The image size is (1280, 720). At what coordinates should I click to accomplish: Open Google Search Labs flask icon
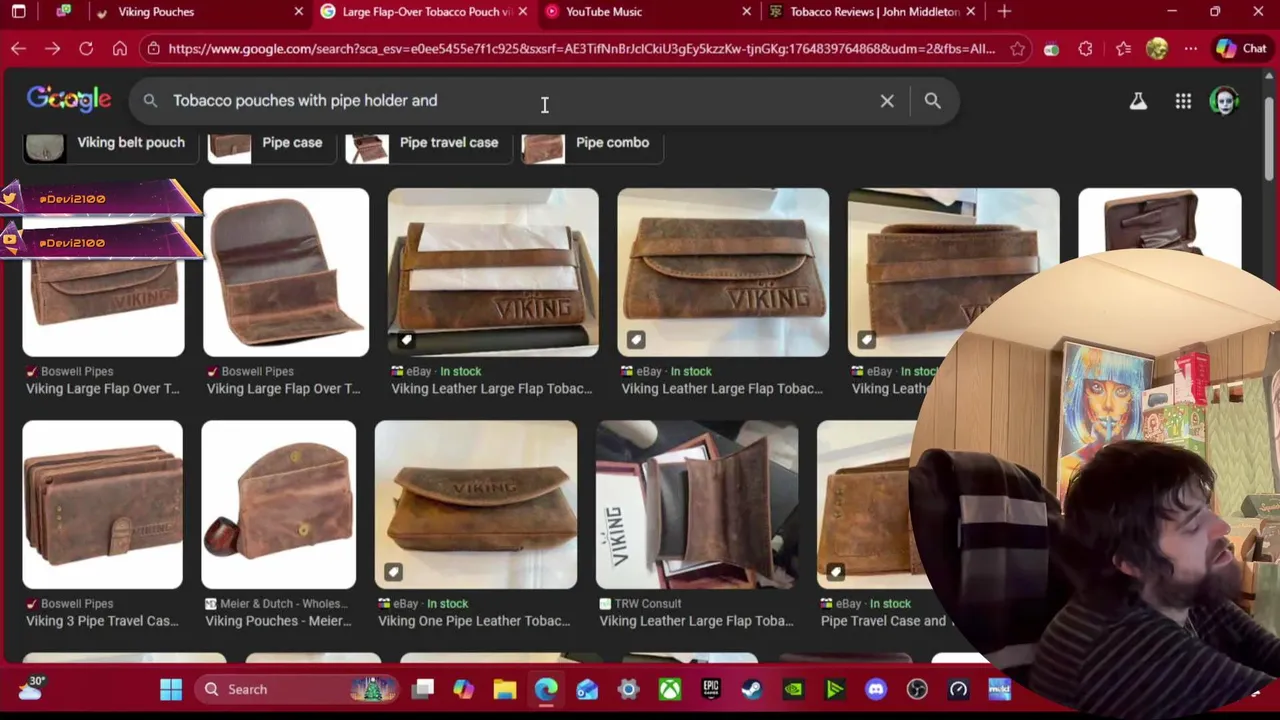tap(1138, 100)
